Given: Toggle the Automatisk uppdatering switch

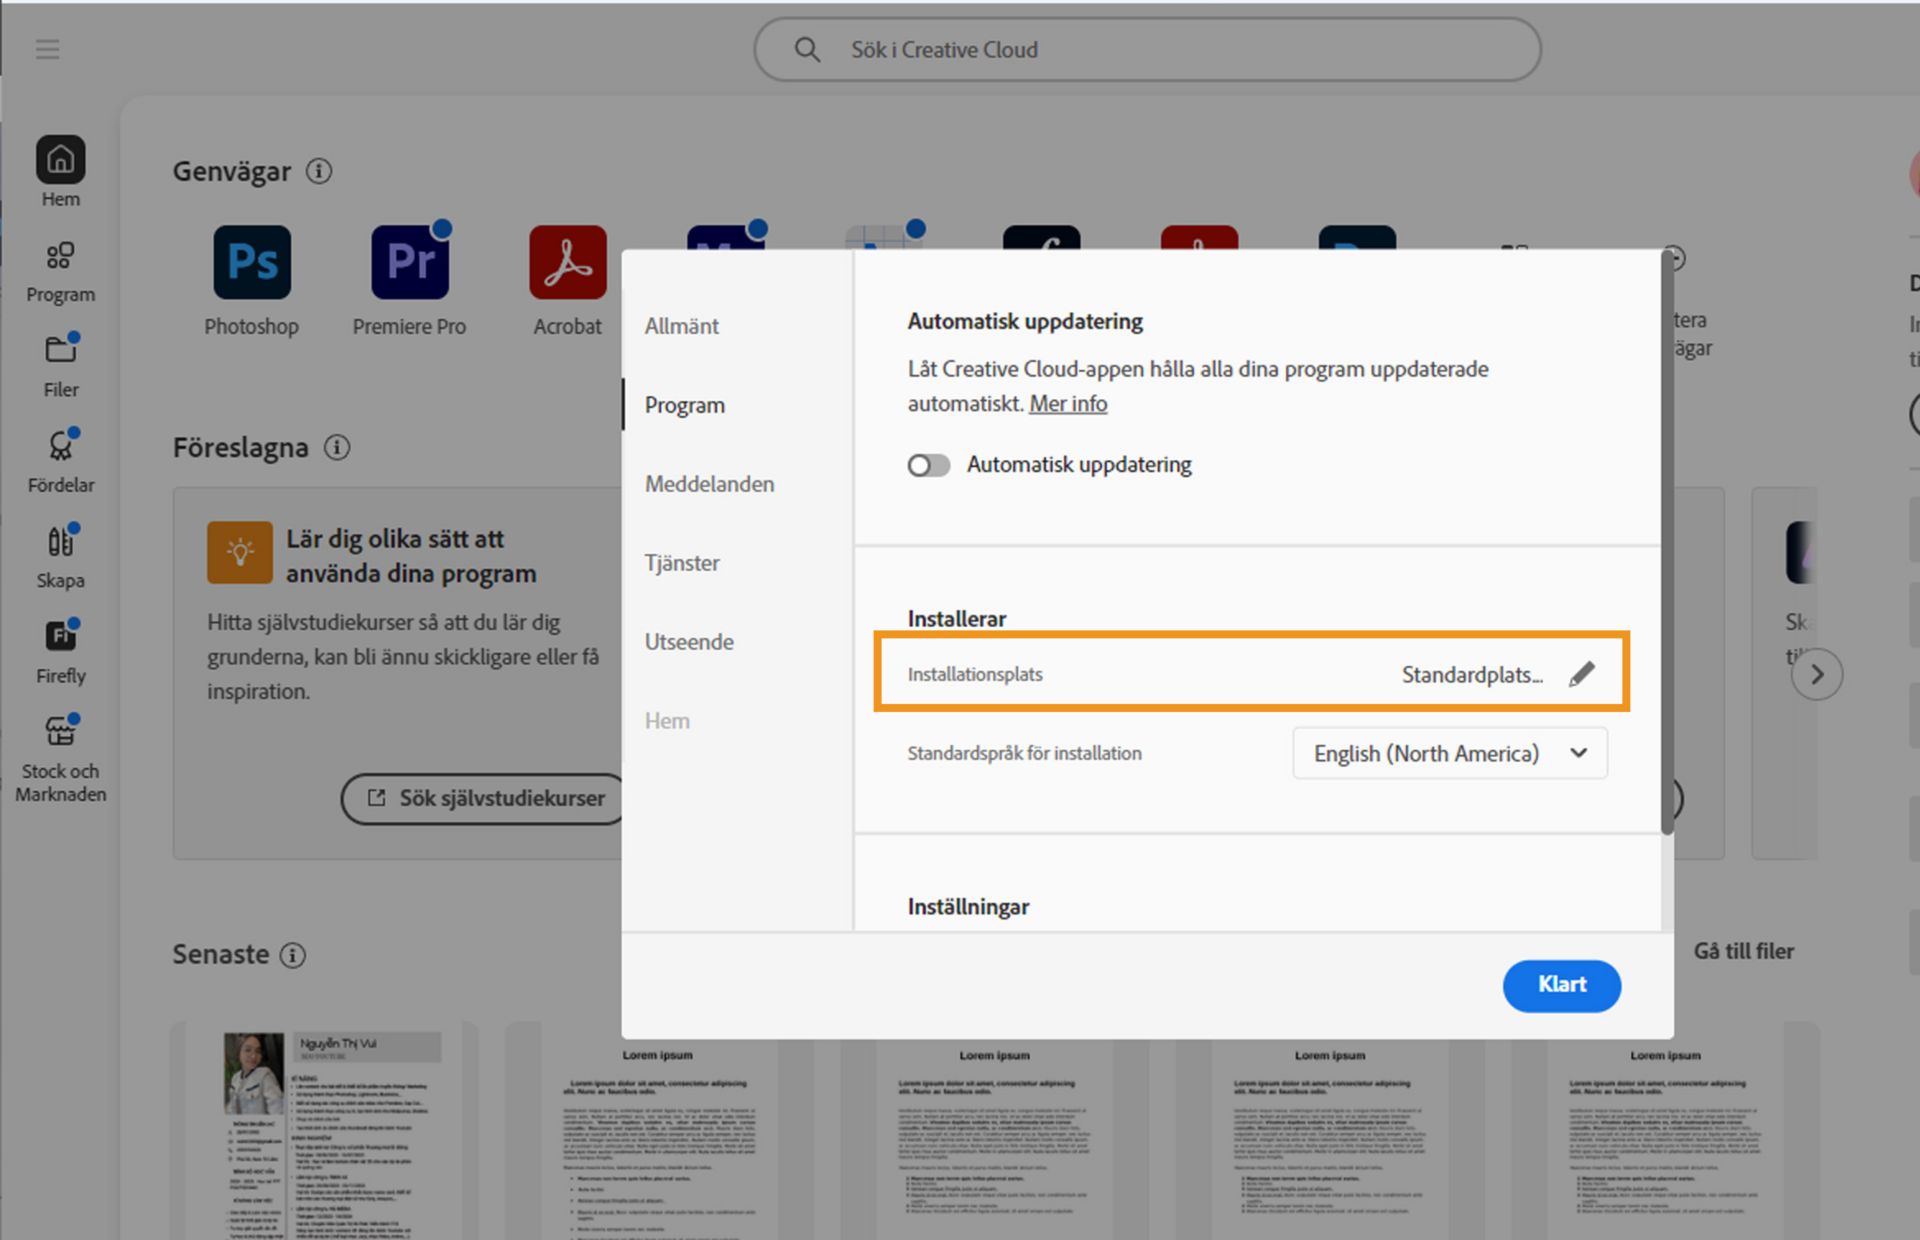Looking at the screenshot, I should coord(928,465).
